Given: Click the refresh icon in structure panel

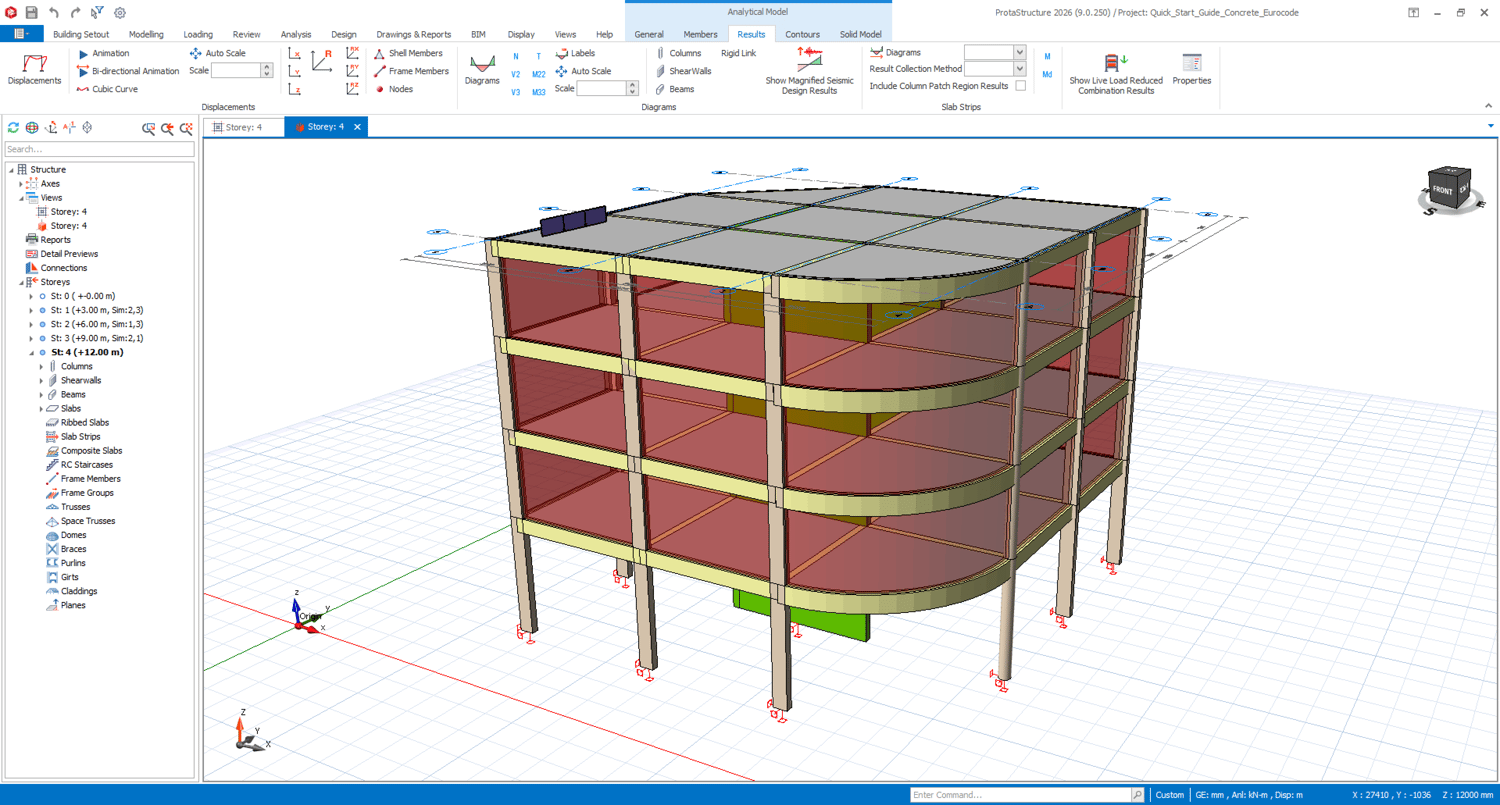Looking at the screenshot, I should [x=13, y=128].
